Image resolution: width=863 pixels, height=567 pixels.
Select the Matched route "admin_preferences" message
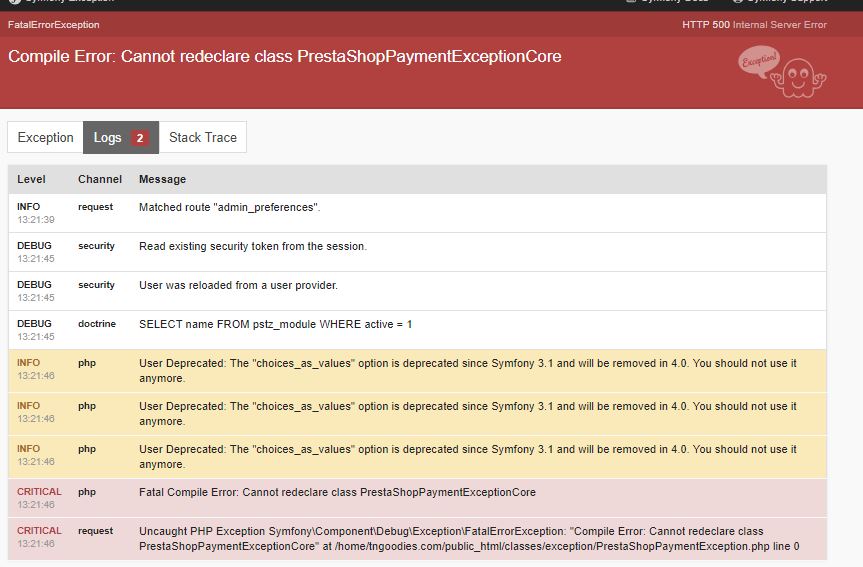point(230,207)
